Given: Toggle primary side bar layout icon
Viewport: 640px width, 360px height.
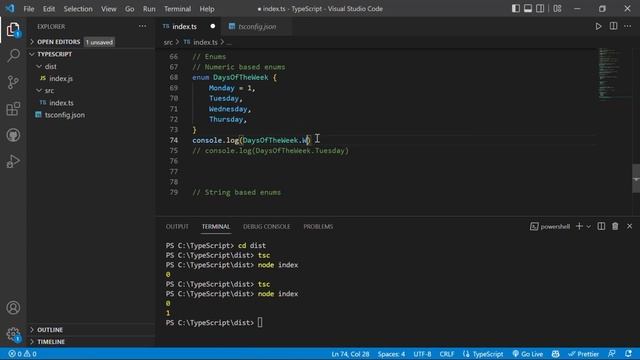Looking at the screenshot, I should [516, 9].
